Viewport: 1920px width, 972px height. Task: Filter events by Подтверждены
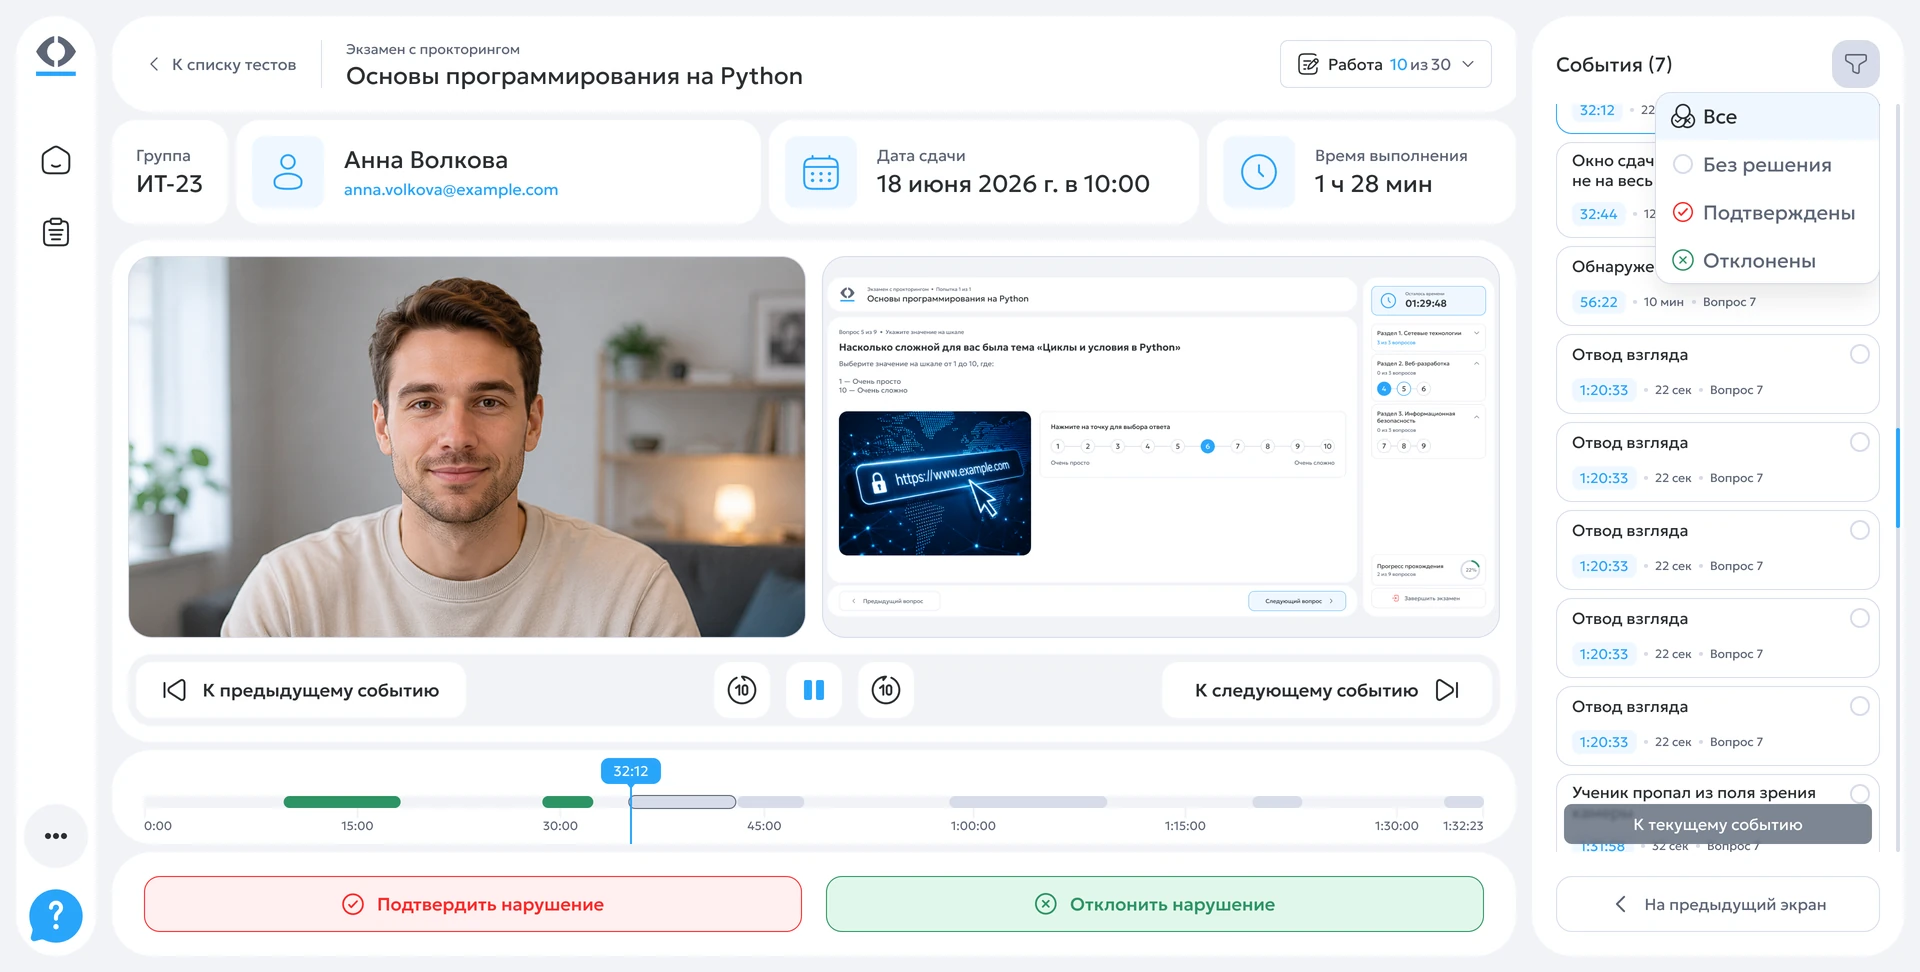(1768, 213)
